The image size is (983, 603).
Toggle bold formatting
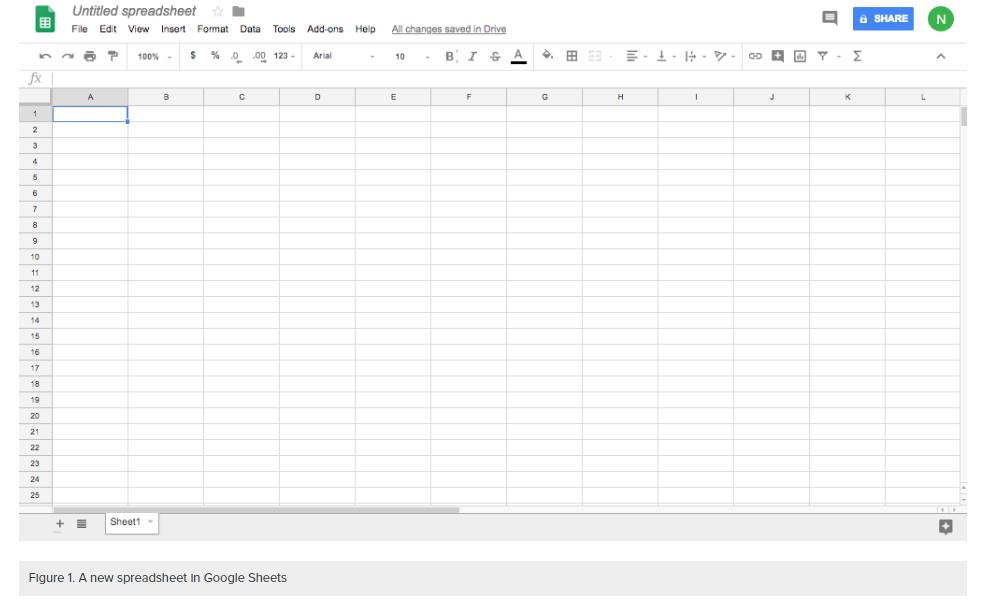(450, 56)
